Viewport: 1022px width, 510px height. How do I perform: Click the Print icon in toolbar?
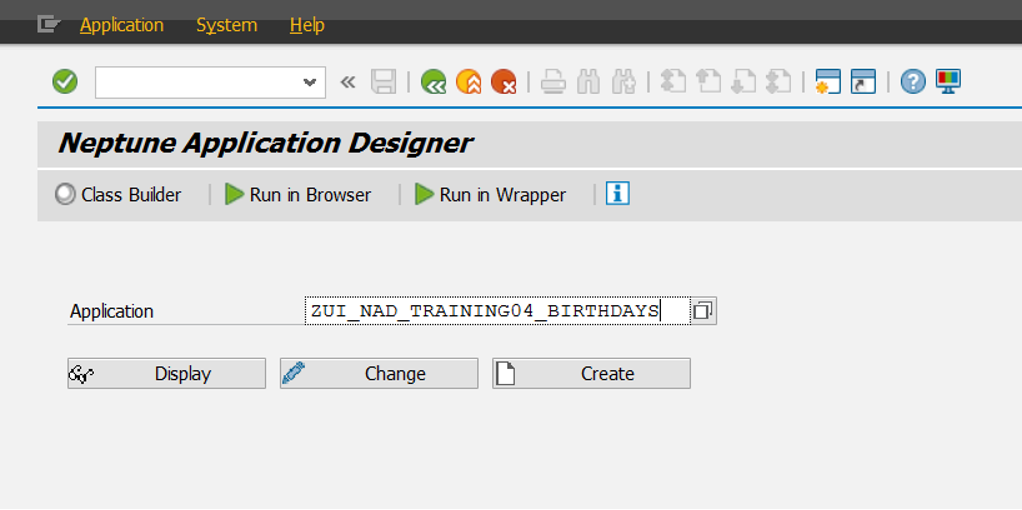coord(553,82)
